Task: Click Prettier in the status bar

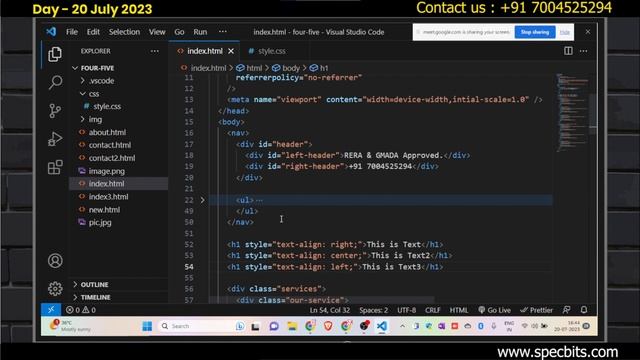Action: pyautogui.click(x=536, y=310)
